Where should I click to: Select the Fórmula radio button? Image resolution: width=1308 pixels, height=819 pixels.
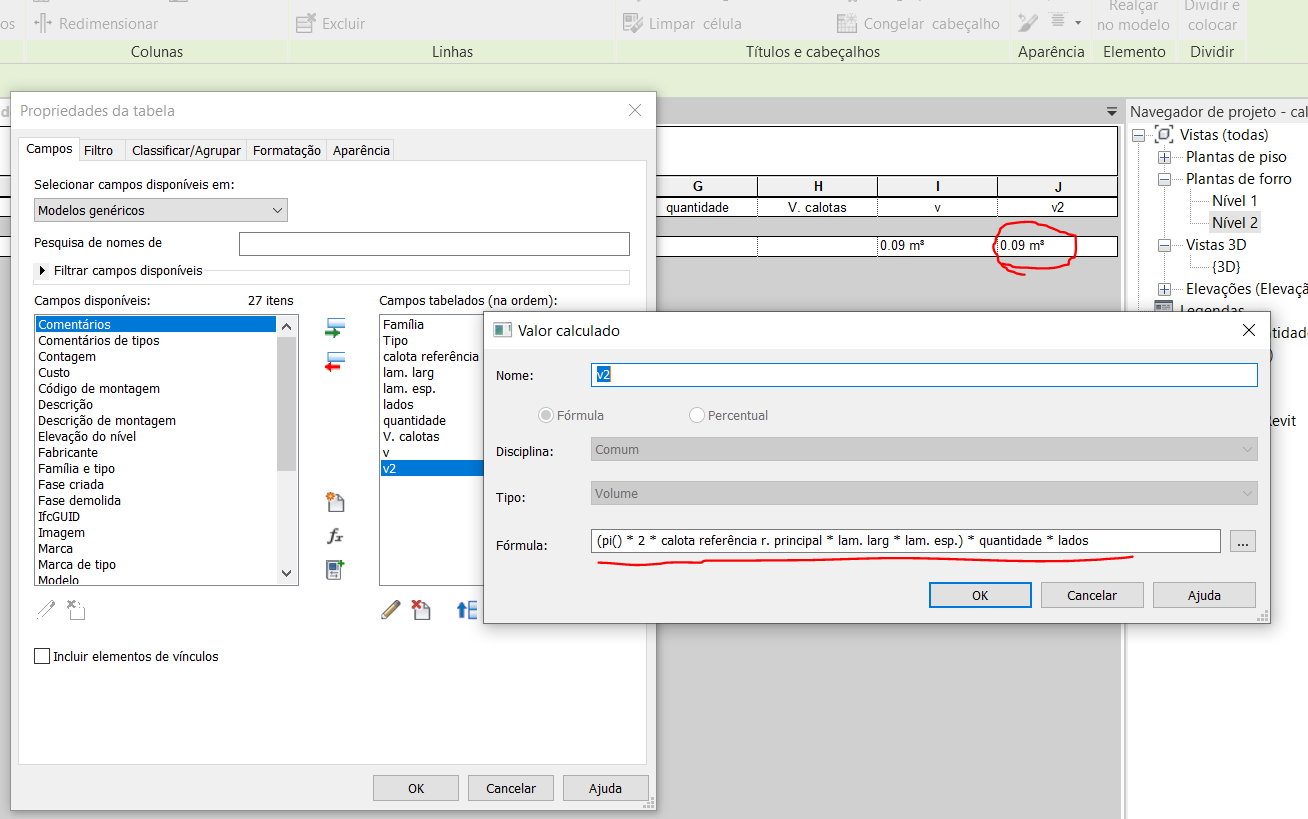click(546, 415)
